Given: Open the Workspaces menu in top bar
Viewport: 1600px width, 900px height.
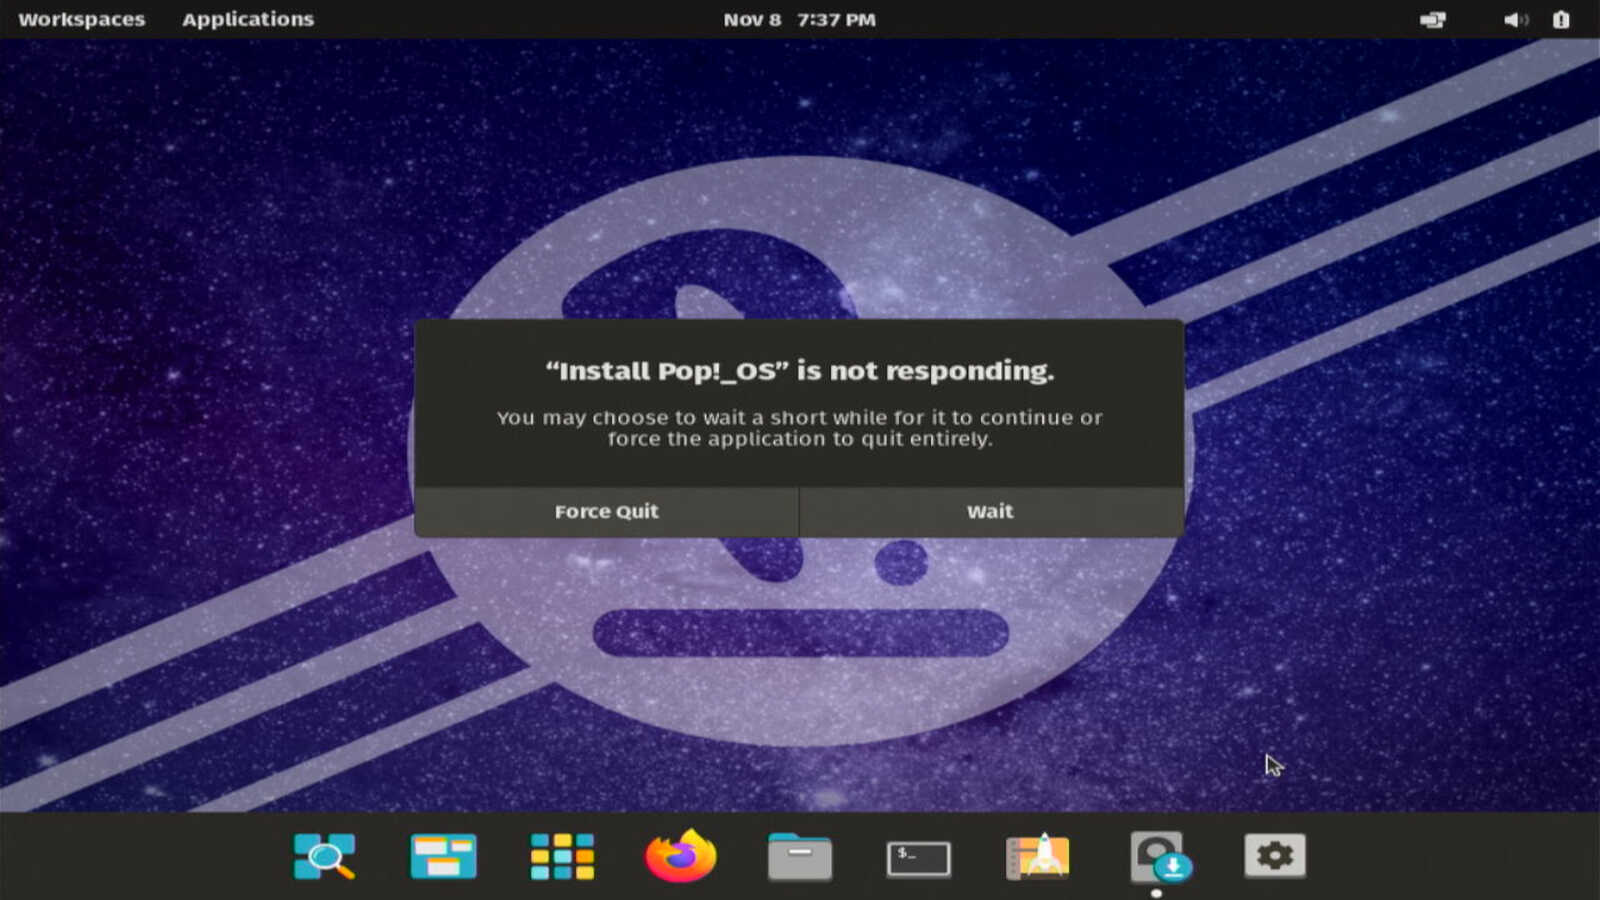Looking at the screenshot, I should (82, 20).
